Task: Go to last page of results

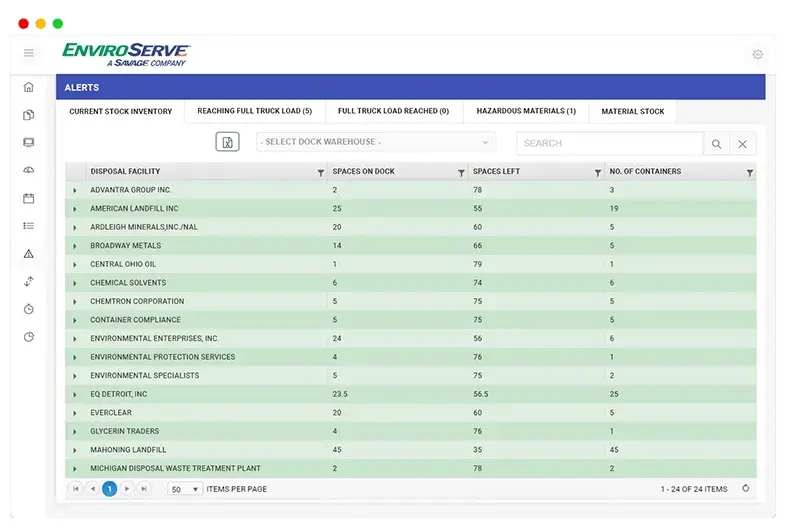Action: point(144,488)
